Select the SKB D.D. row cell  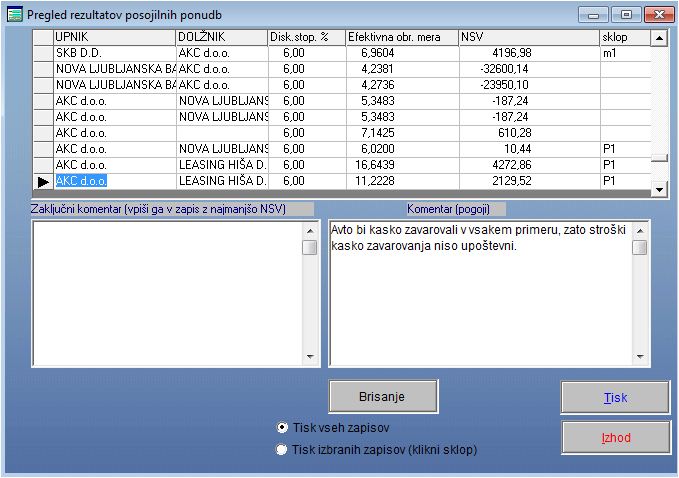(x=114, y=53)
